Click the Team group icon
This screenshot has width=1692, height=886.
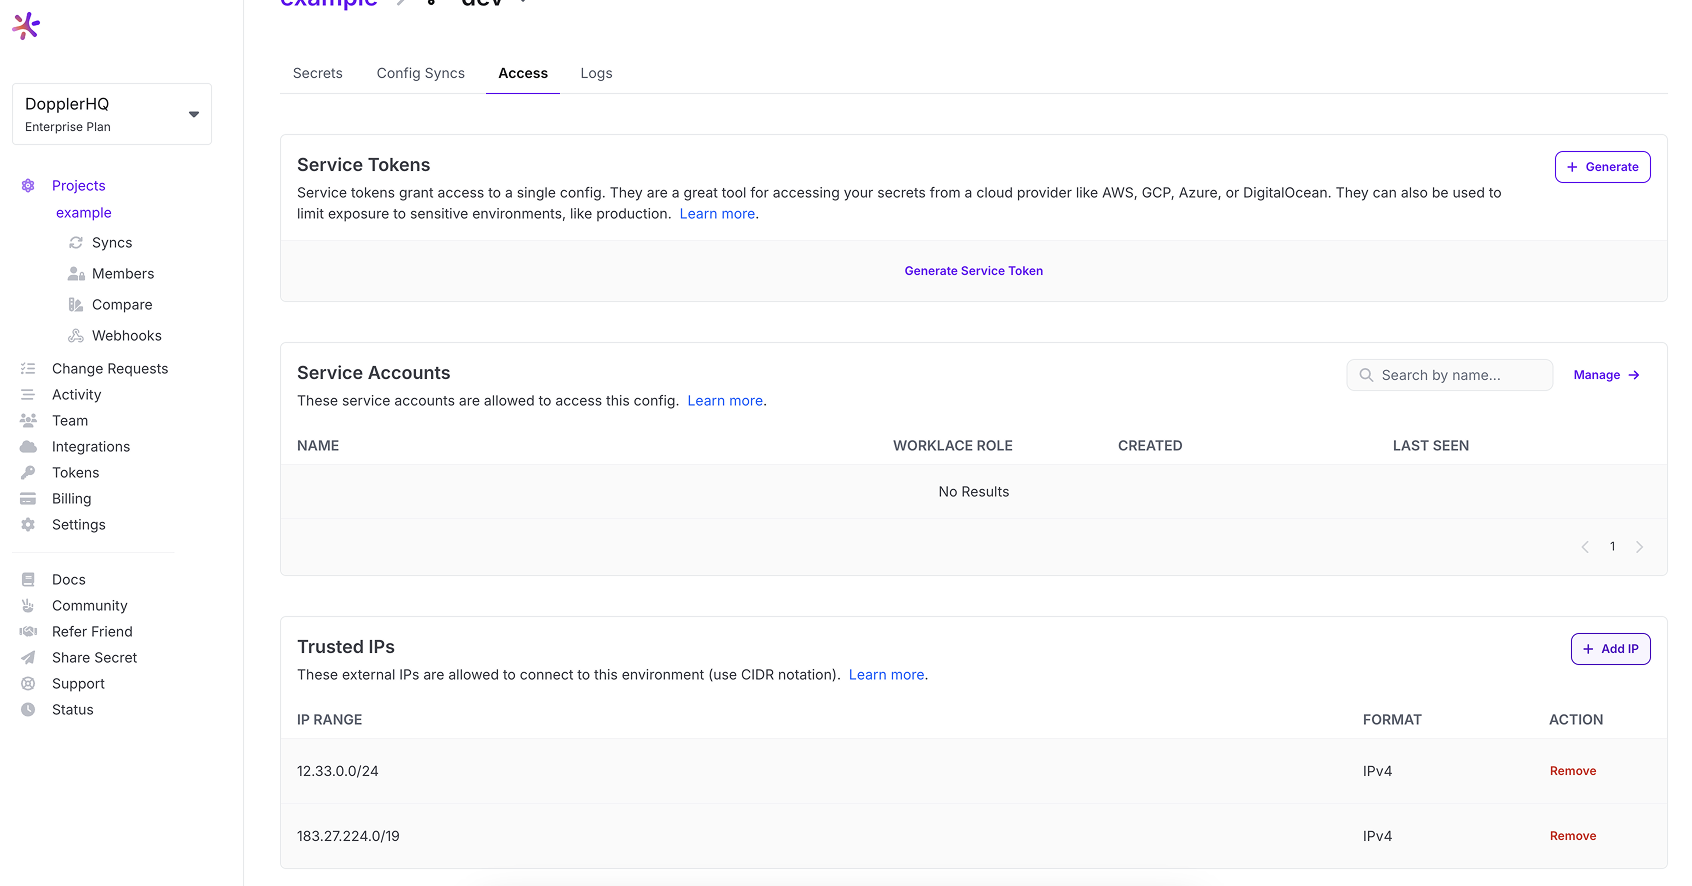pyautogui.click(x=28, y=421)
